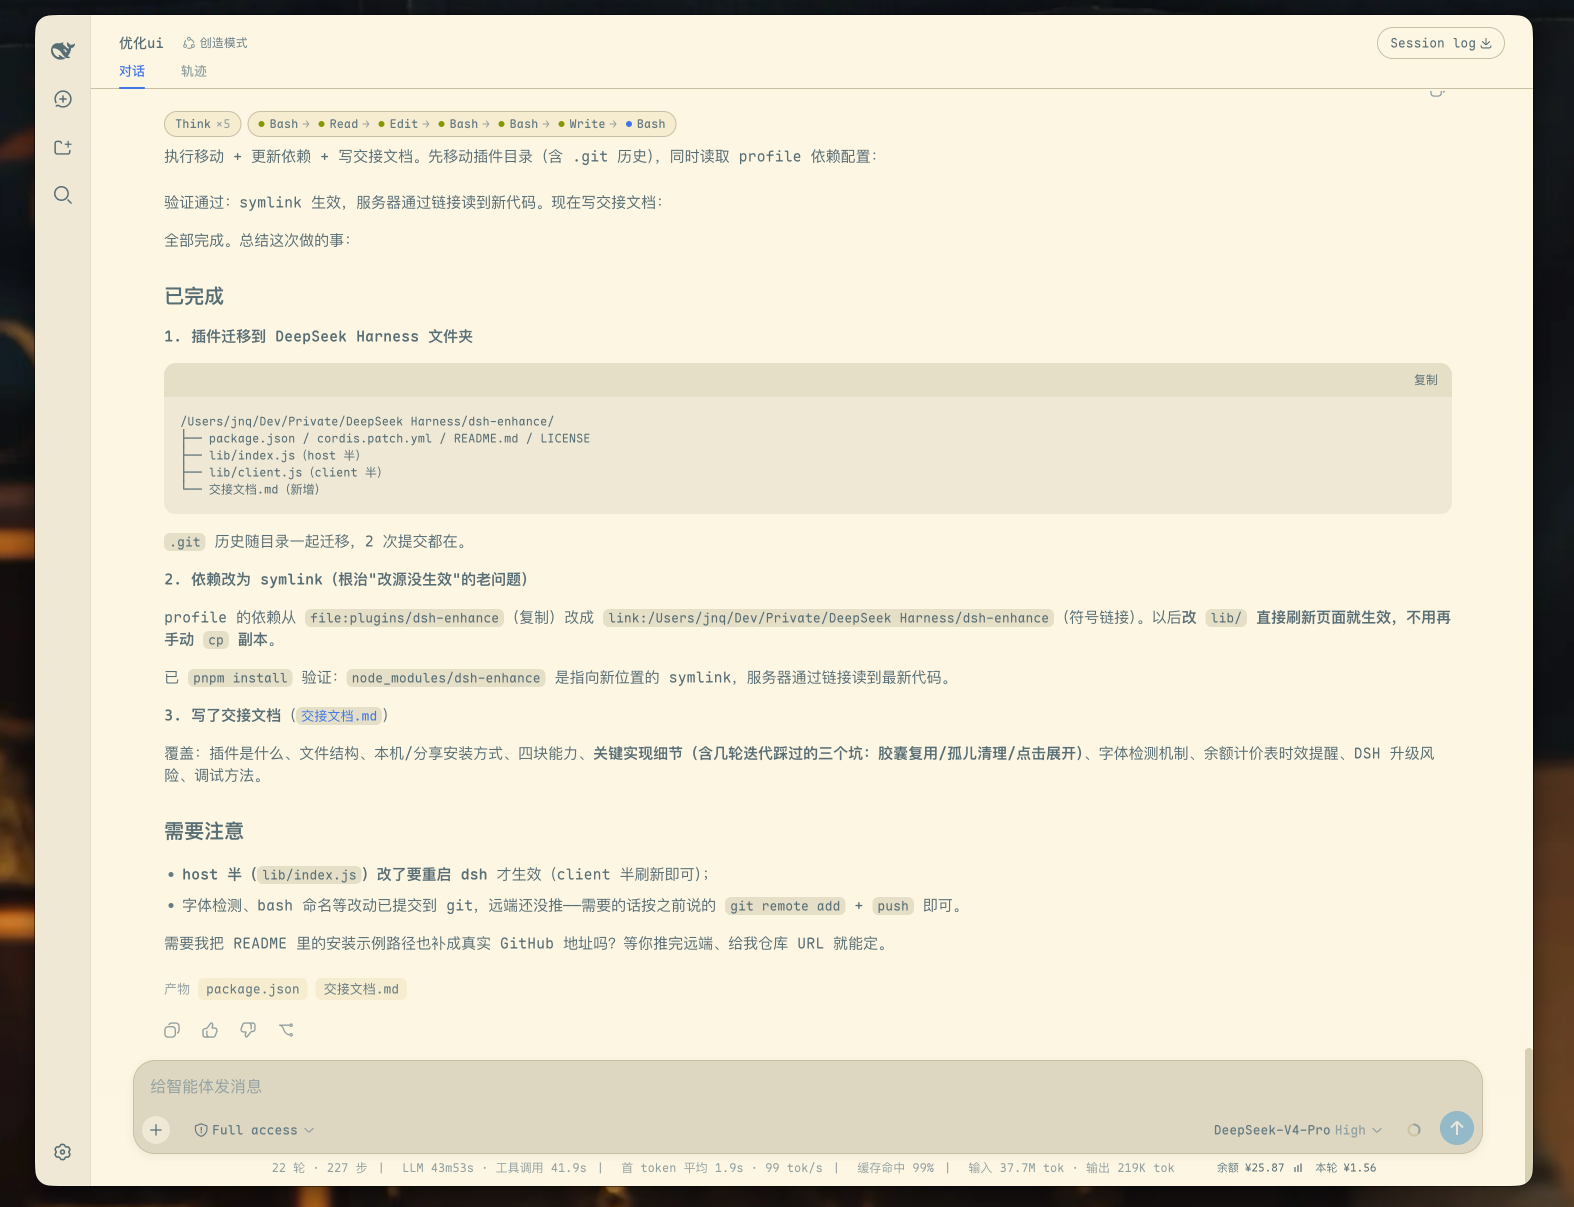Click the 创造模式 mode badge
Viewport: 1574px width, 1207px height.
pyautogui.click(x=215, y=43)
